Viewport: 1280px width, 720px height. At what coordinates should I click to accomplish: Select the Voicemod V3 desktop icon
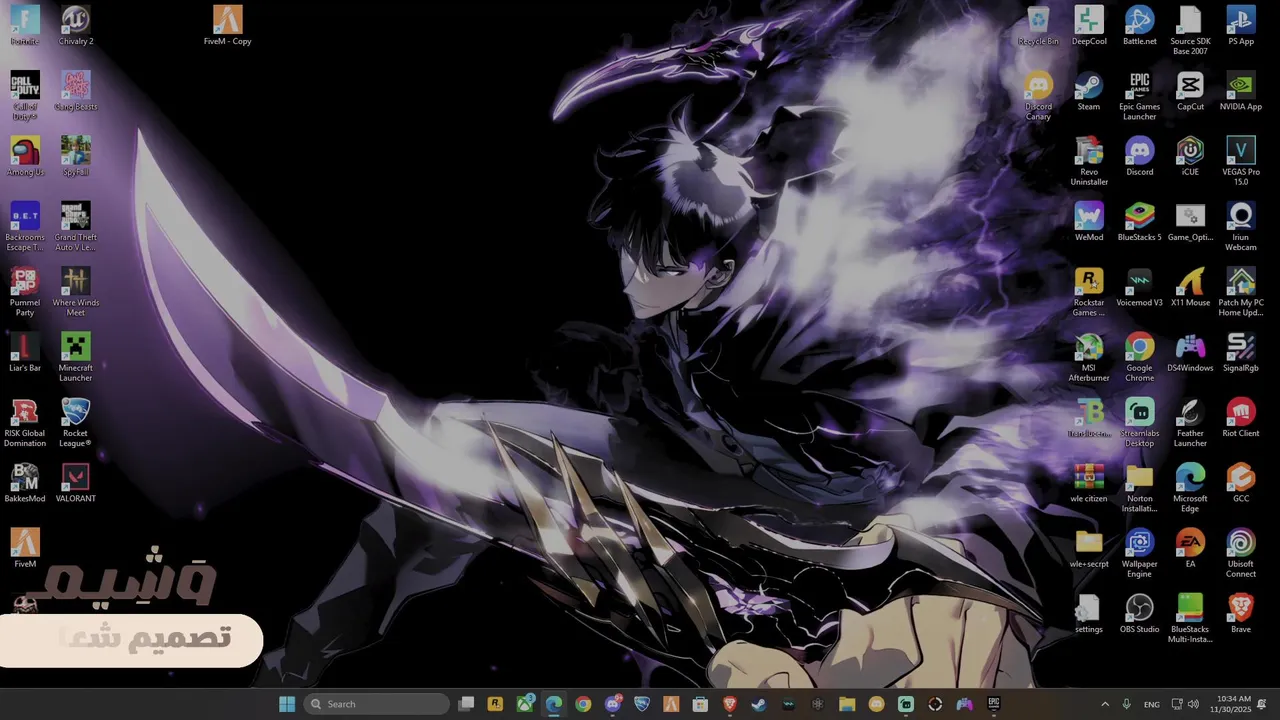pyautogui.click(x=1140, y=287)
